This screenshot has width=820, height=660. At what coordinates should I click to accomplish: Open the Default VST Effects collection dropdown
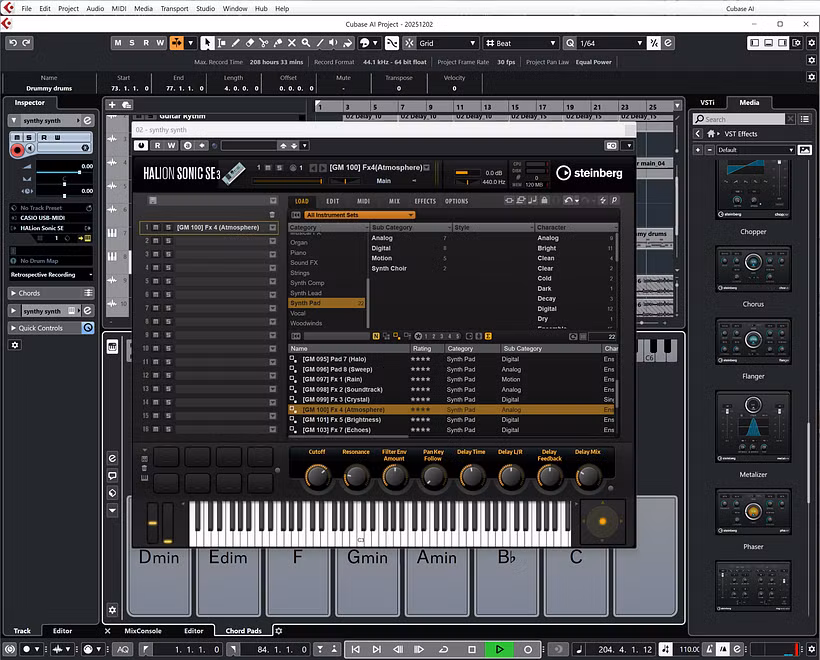pos(755,150)
